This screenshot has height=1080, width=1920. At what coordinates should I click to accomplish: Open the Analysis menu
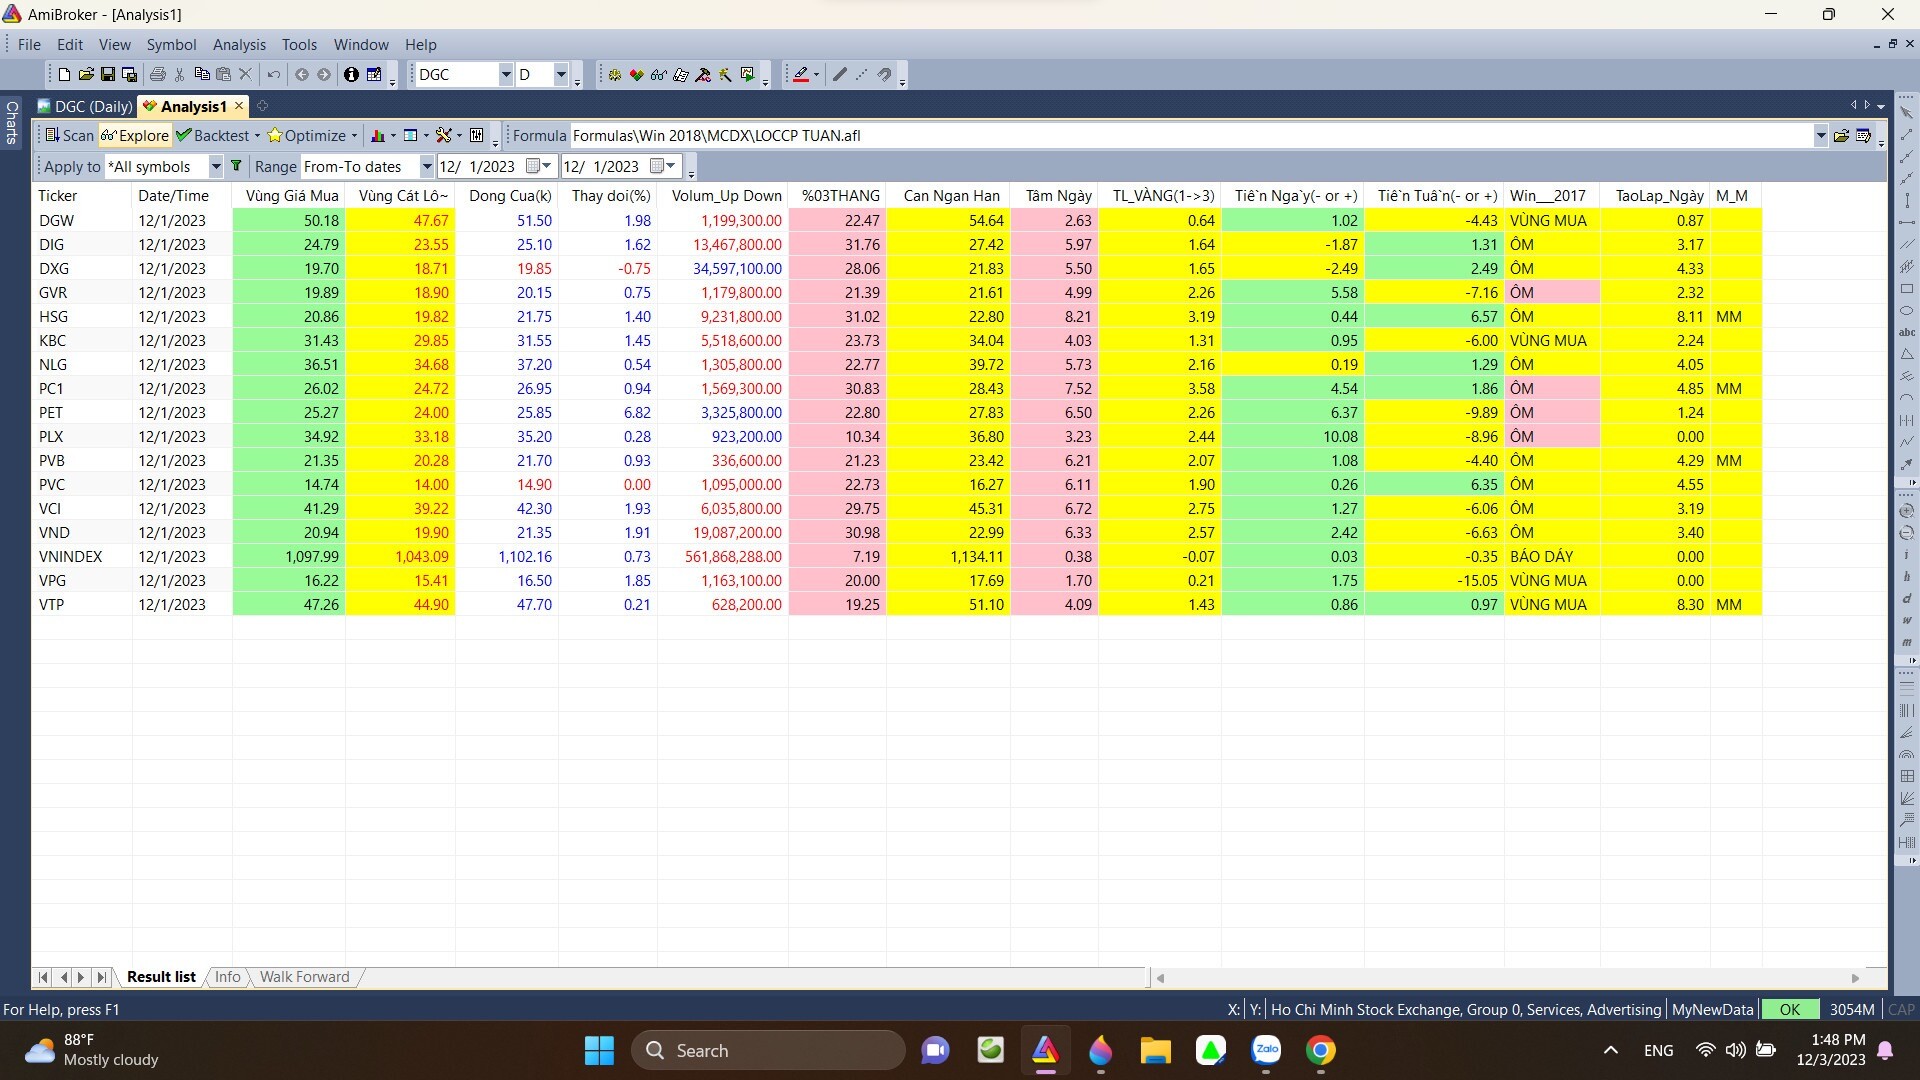[x=239, y=45]
